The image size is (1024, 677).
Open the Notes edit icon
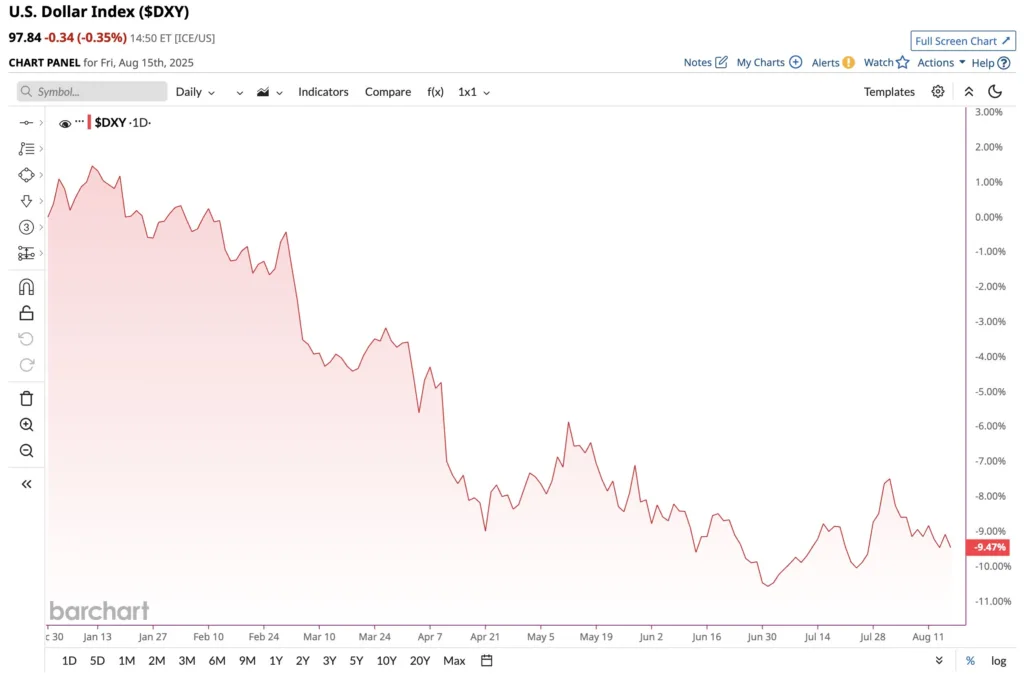pyautogui.click(x=722, y=62)
